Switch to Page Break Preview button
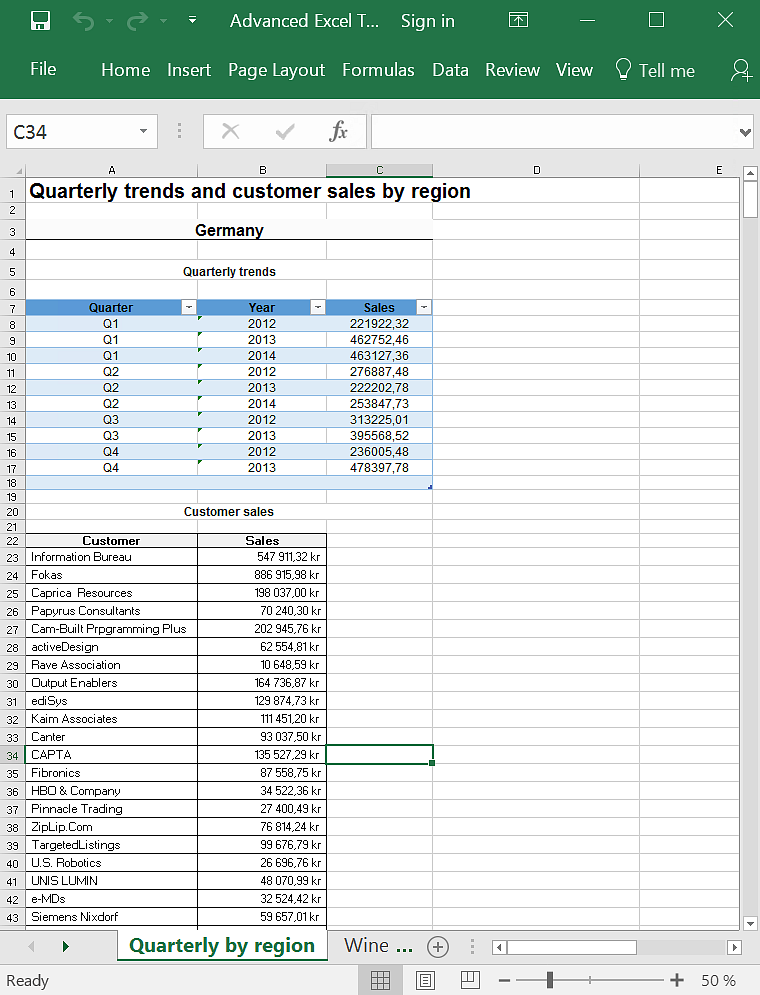 [471, 979]
